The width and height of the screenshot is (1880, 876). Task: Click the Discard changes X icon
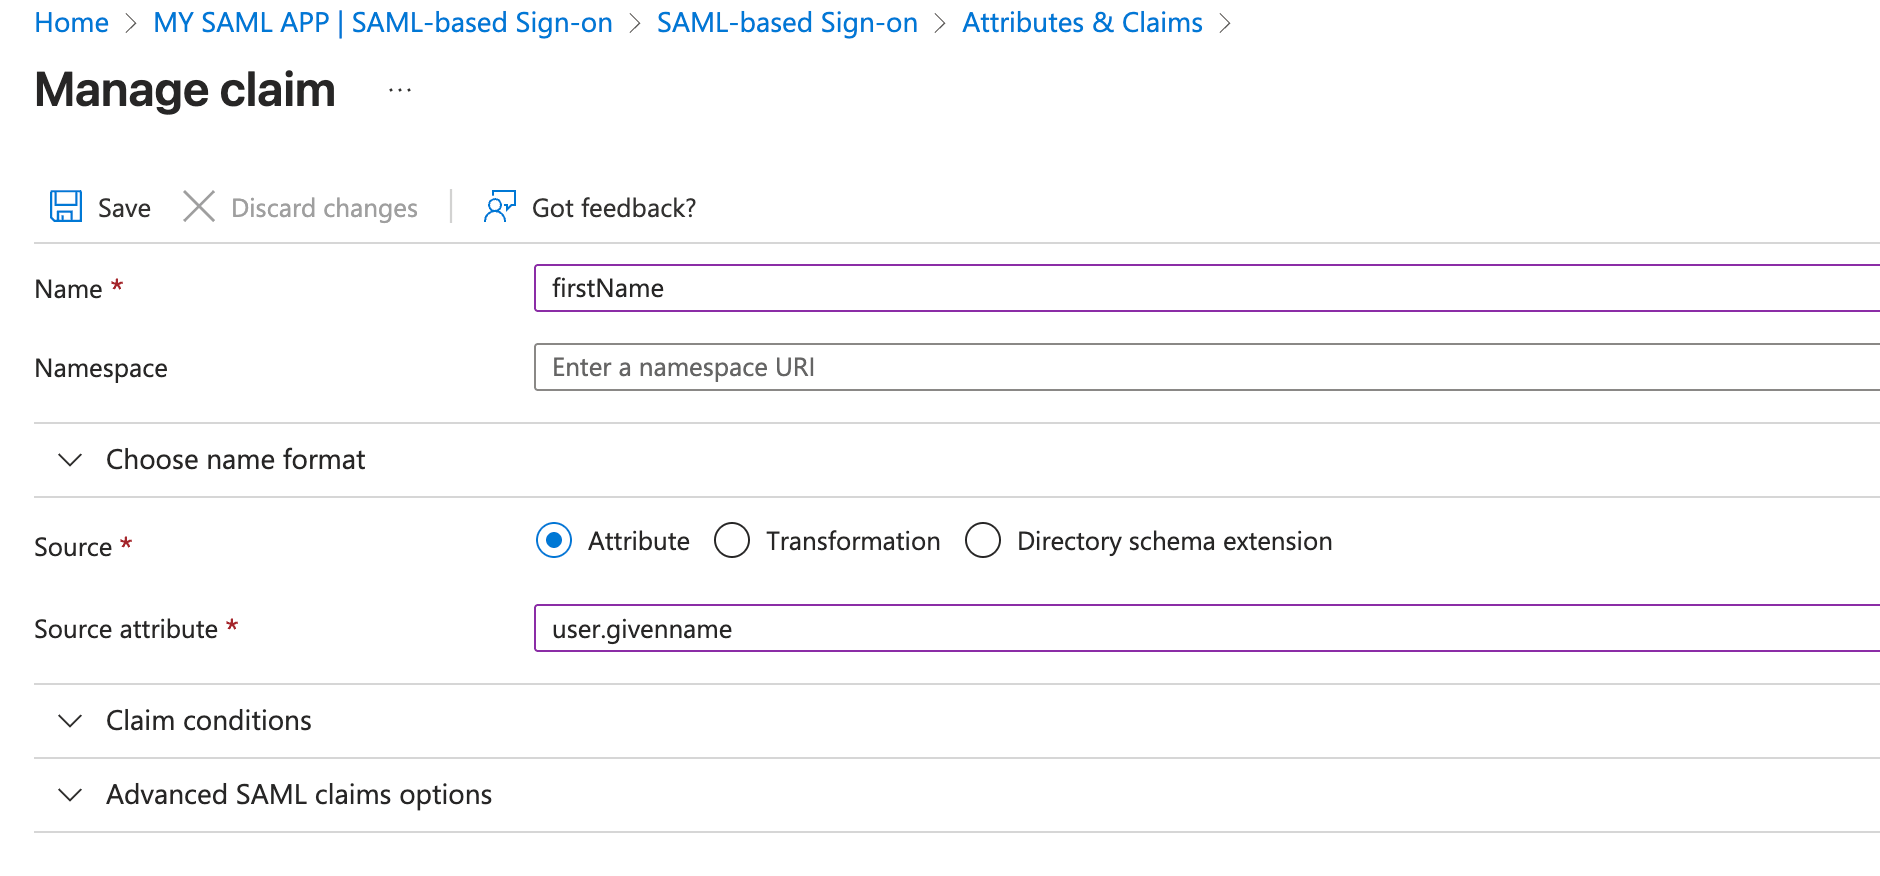[199, 207]
